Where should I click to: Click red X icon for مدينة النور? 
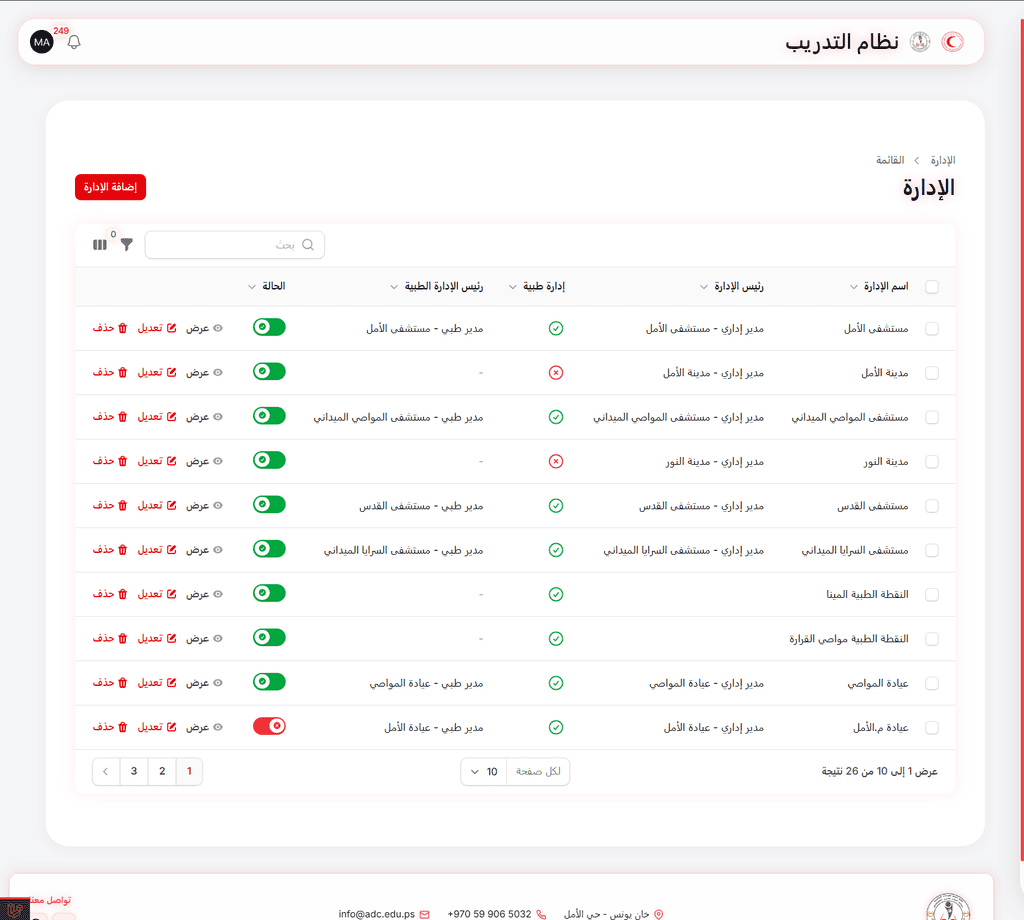coord(556,462)
